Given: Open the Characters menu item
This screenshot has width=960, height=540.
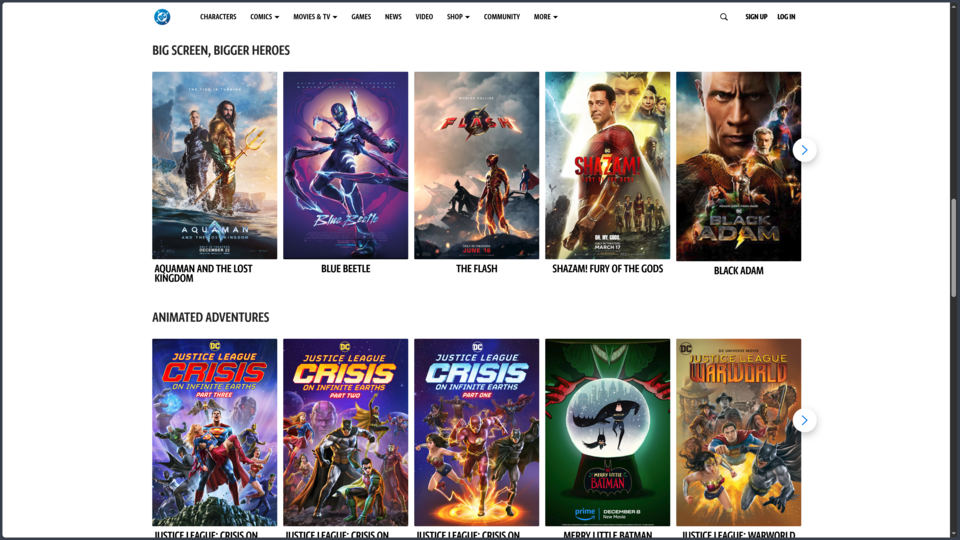Looking at the screenshot, I should pos(218,17).
